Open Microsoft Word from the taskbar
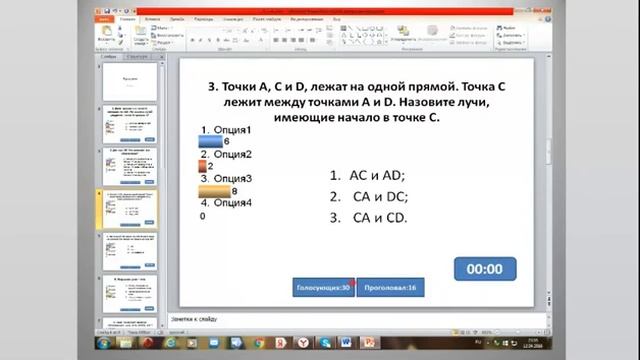640x360 pixels. (x=347, y=343)
